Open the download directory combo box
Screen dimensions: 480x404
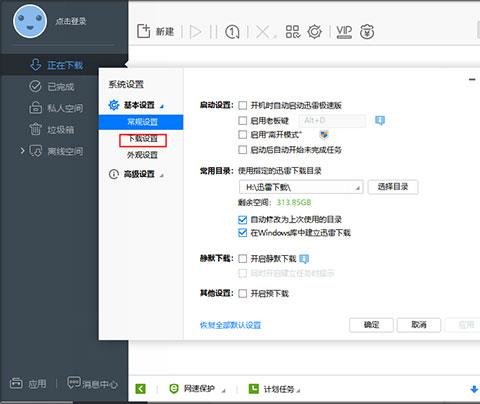coord(301,187)
